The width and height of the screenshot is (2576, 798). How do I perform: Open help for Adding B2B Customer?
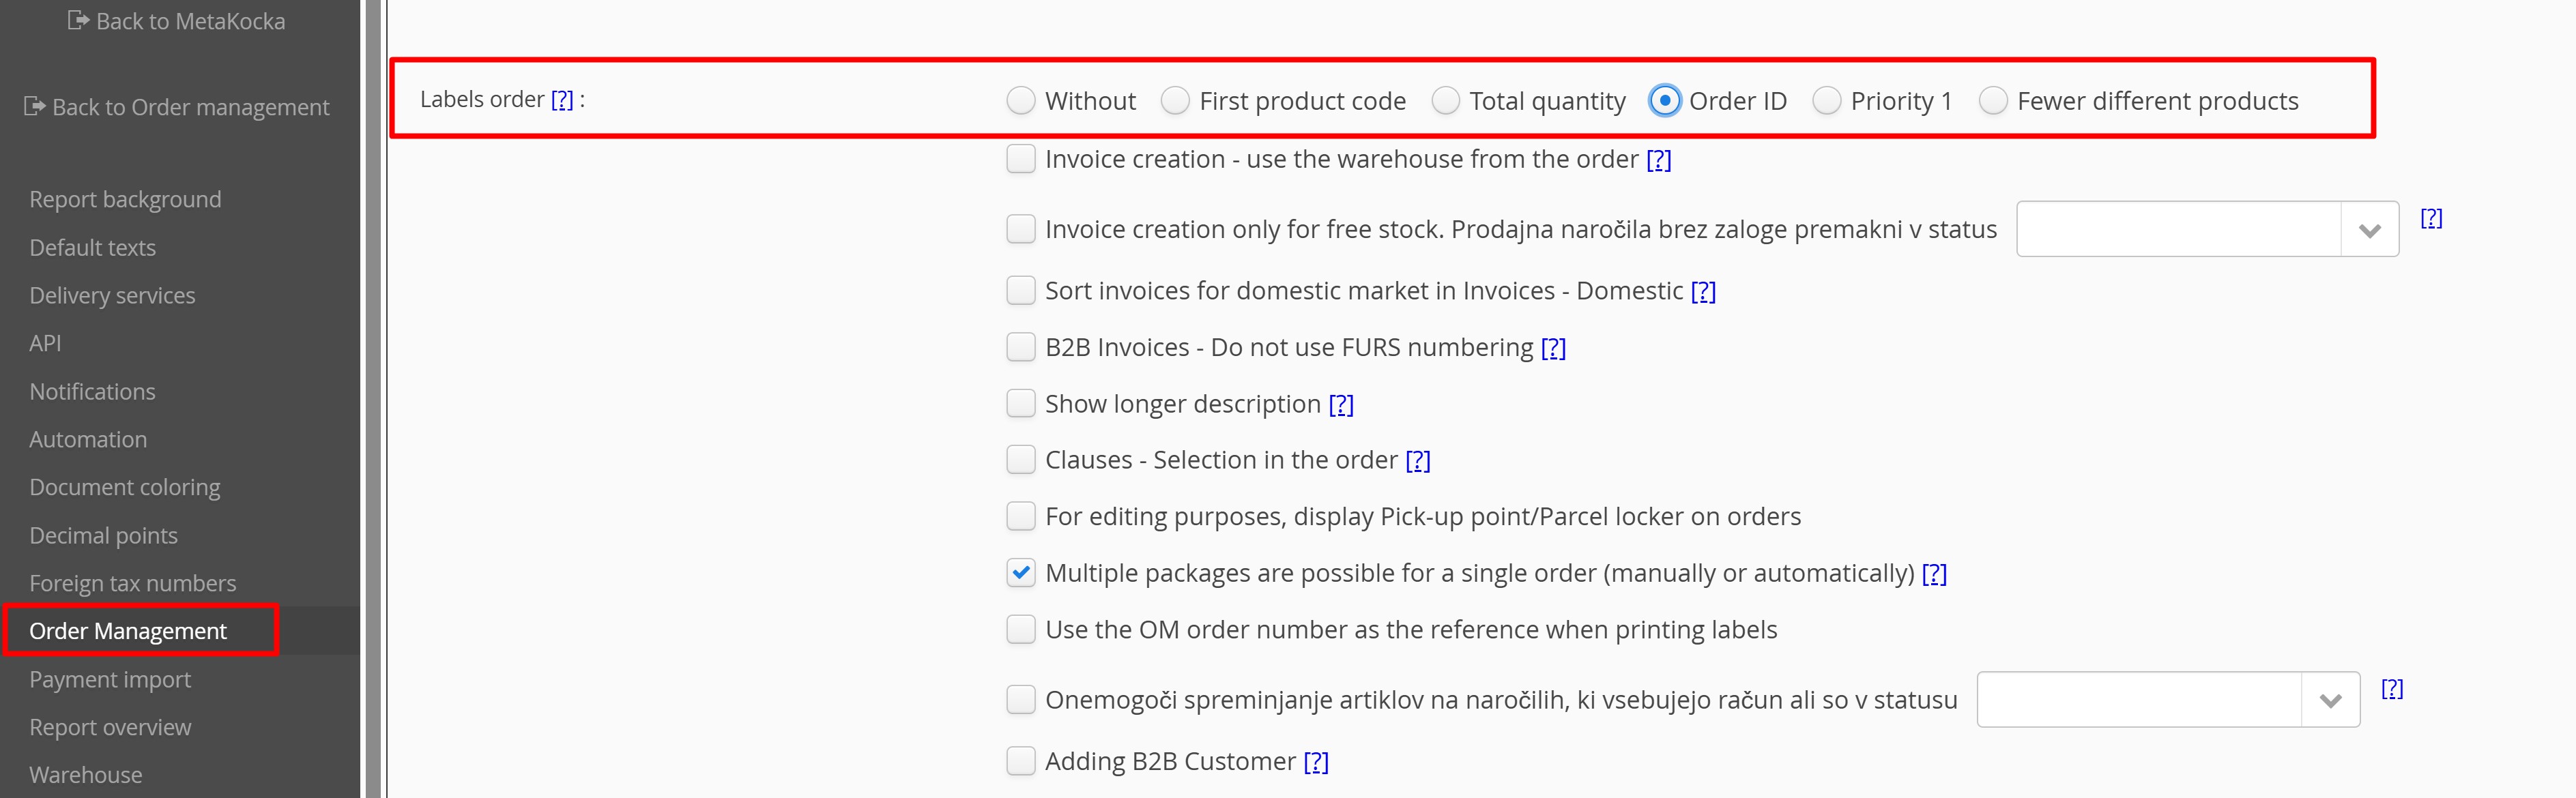point(1316,761)
